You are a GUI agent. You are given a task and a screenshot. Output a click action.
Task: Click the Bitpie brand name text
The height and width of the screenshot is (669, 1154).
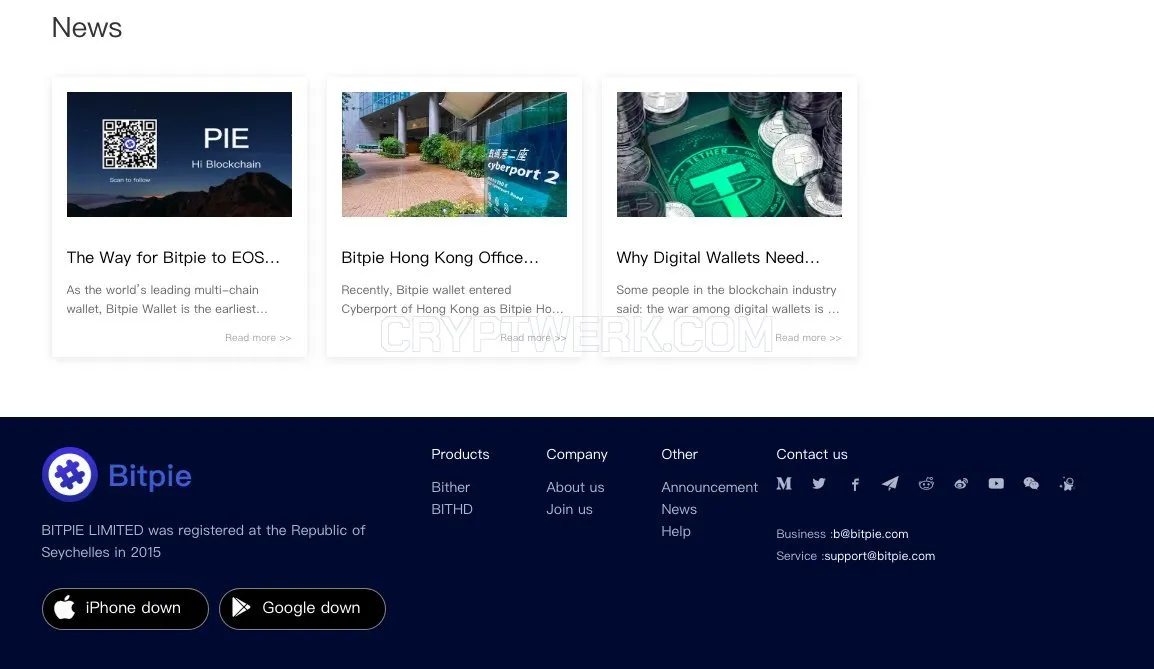point(150,475)
